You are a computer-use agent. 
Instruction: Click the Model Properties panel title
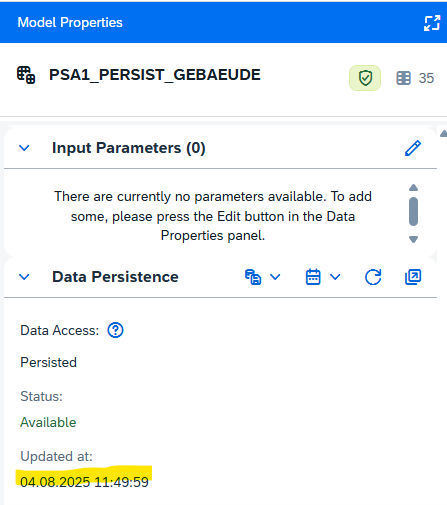coord(70,23)
